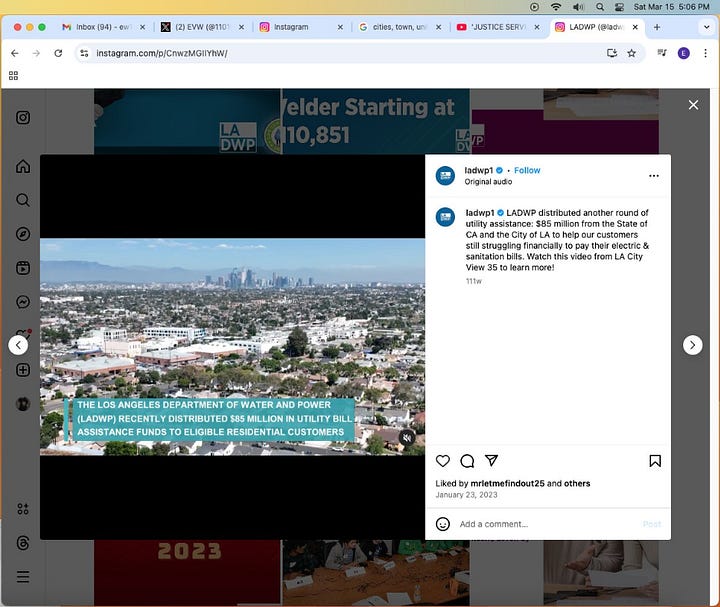Open Spotlight search in menu bar
The height and width of the screenshot is (607, 720).
pyautogui.click(x=600, y=7)
